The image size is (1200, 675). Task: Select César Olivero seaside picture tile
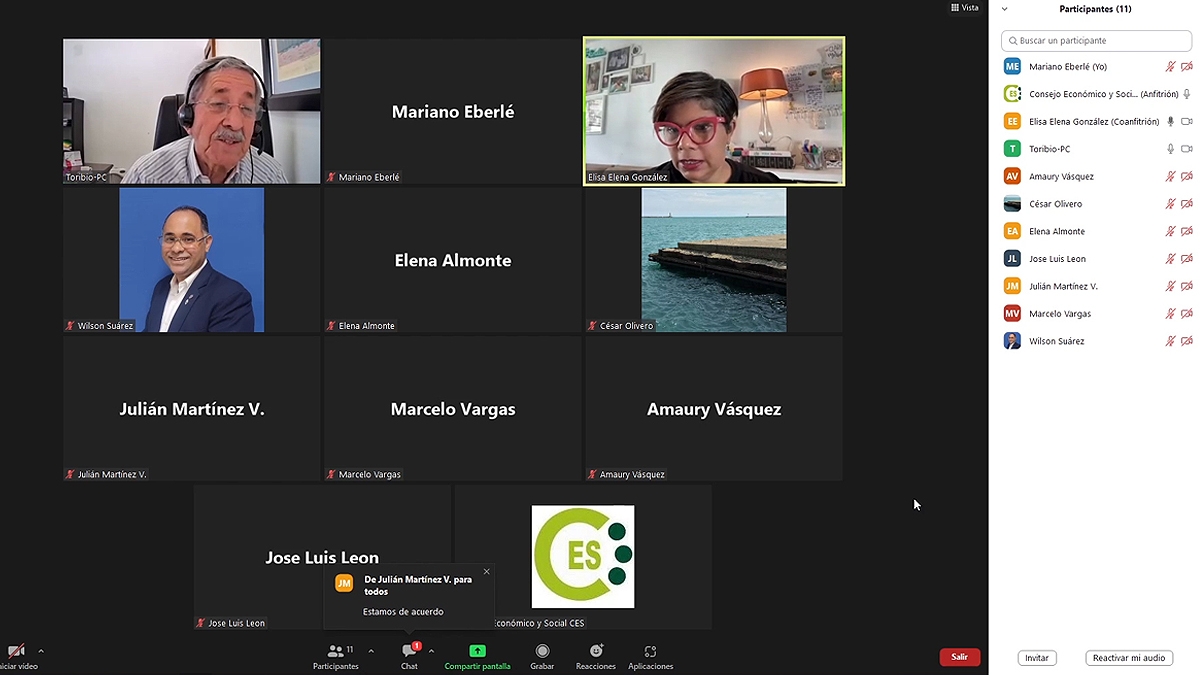pyautogui.click(x=714, y=260)
